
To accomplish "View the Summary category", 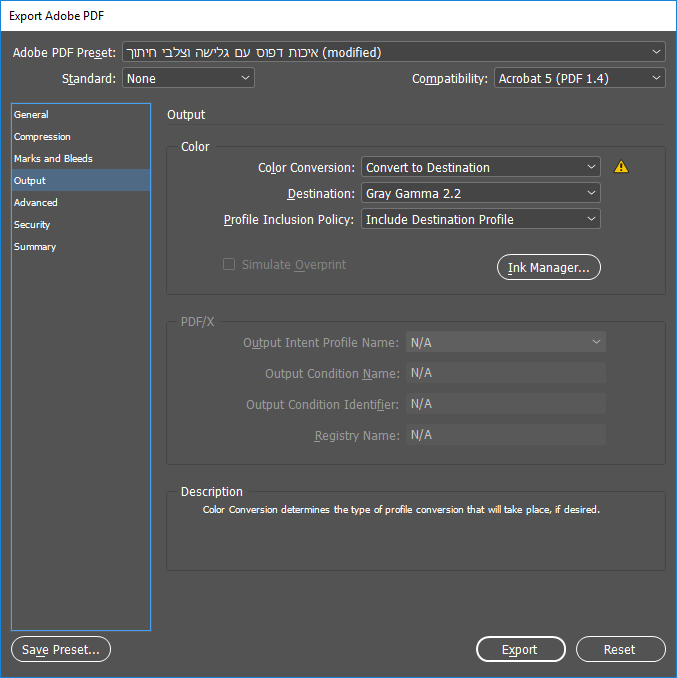I will 81,246.
